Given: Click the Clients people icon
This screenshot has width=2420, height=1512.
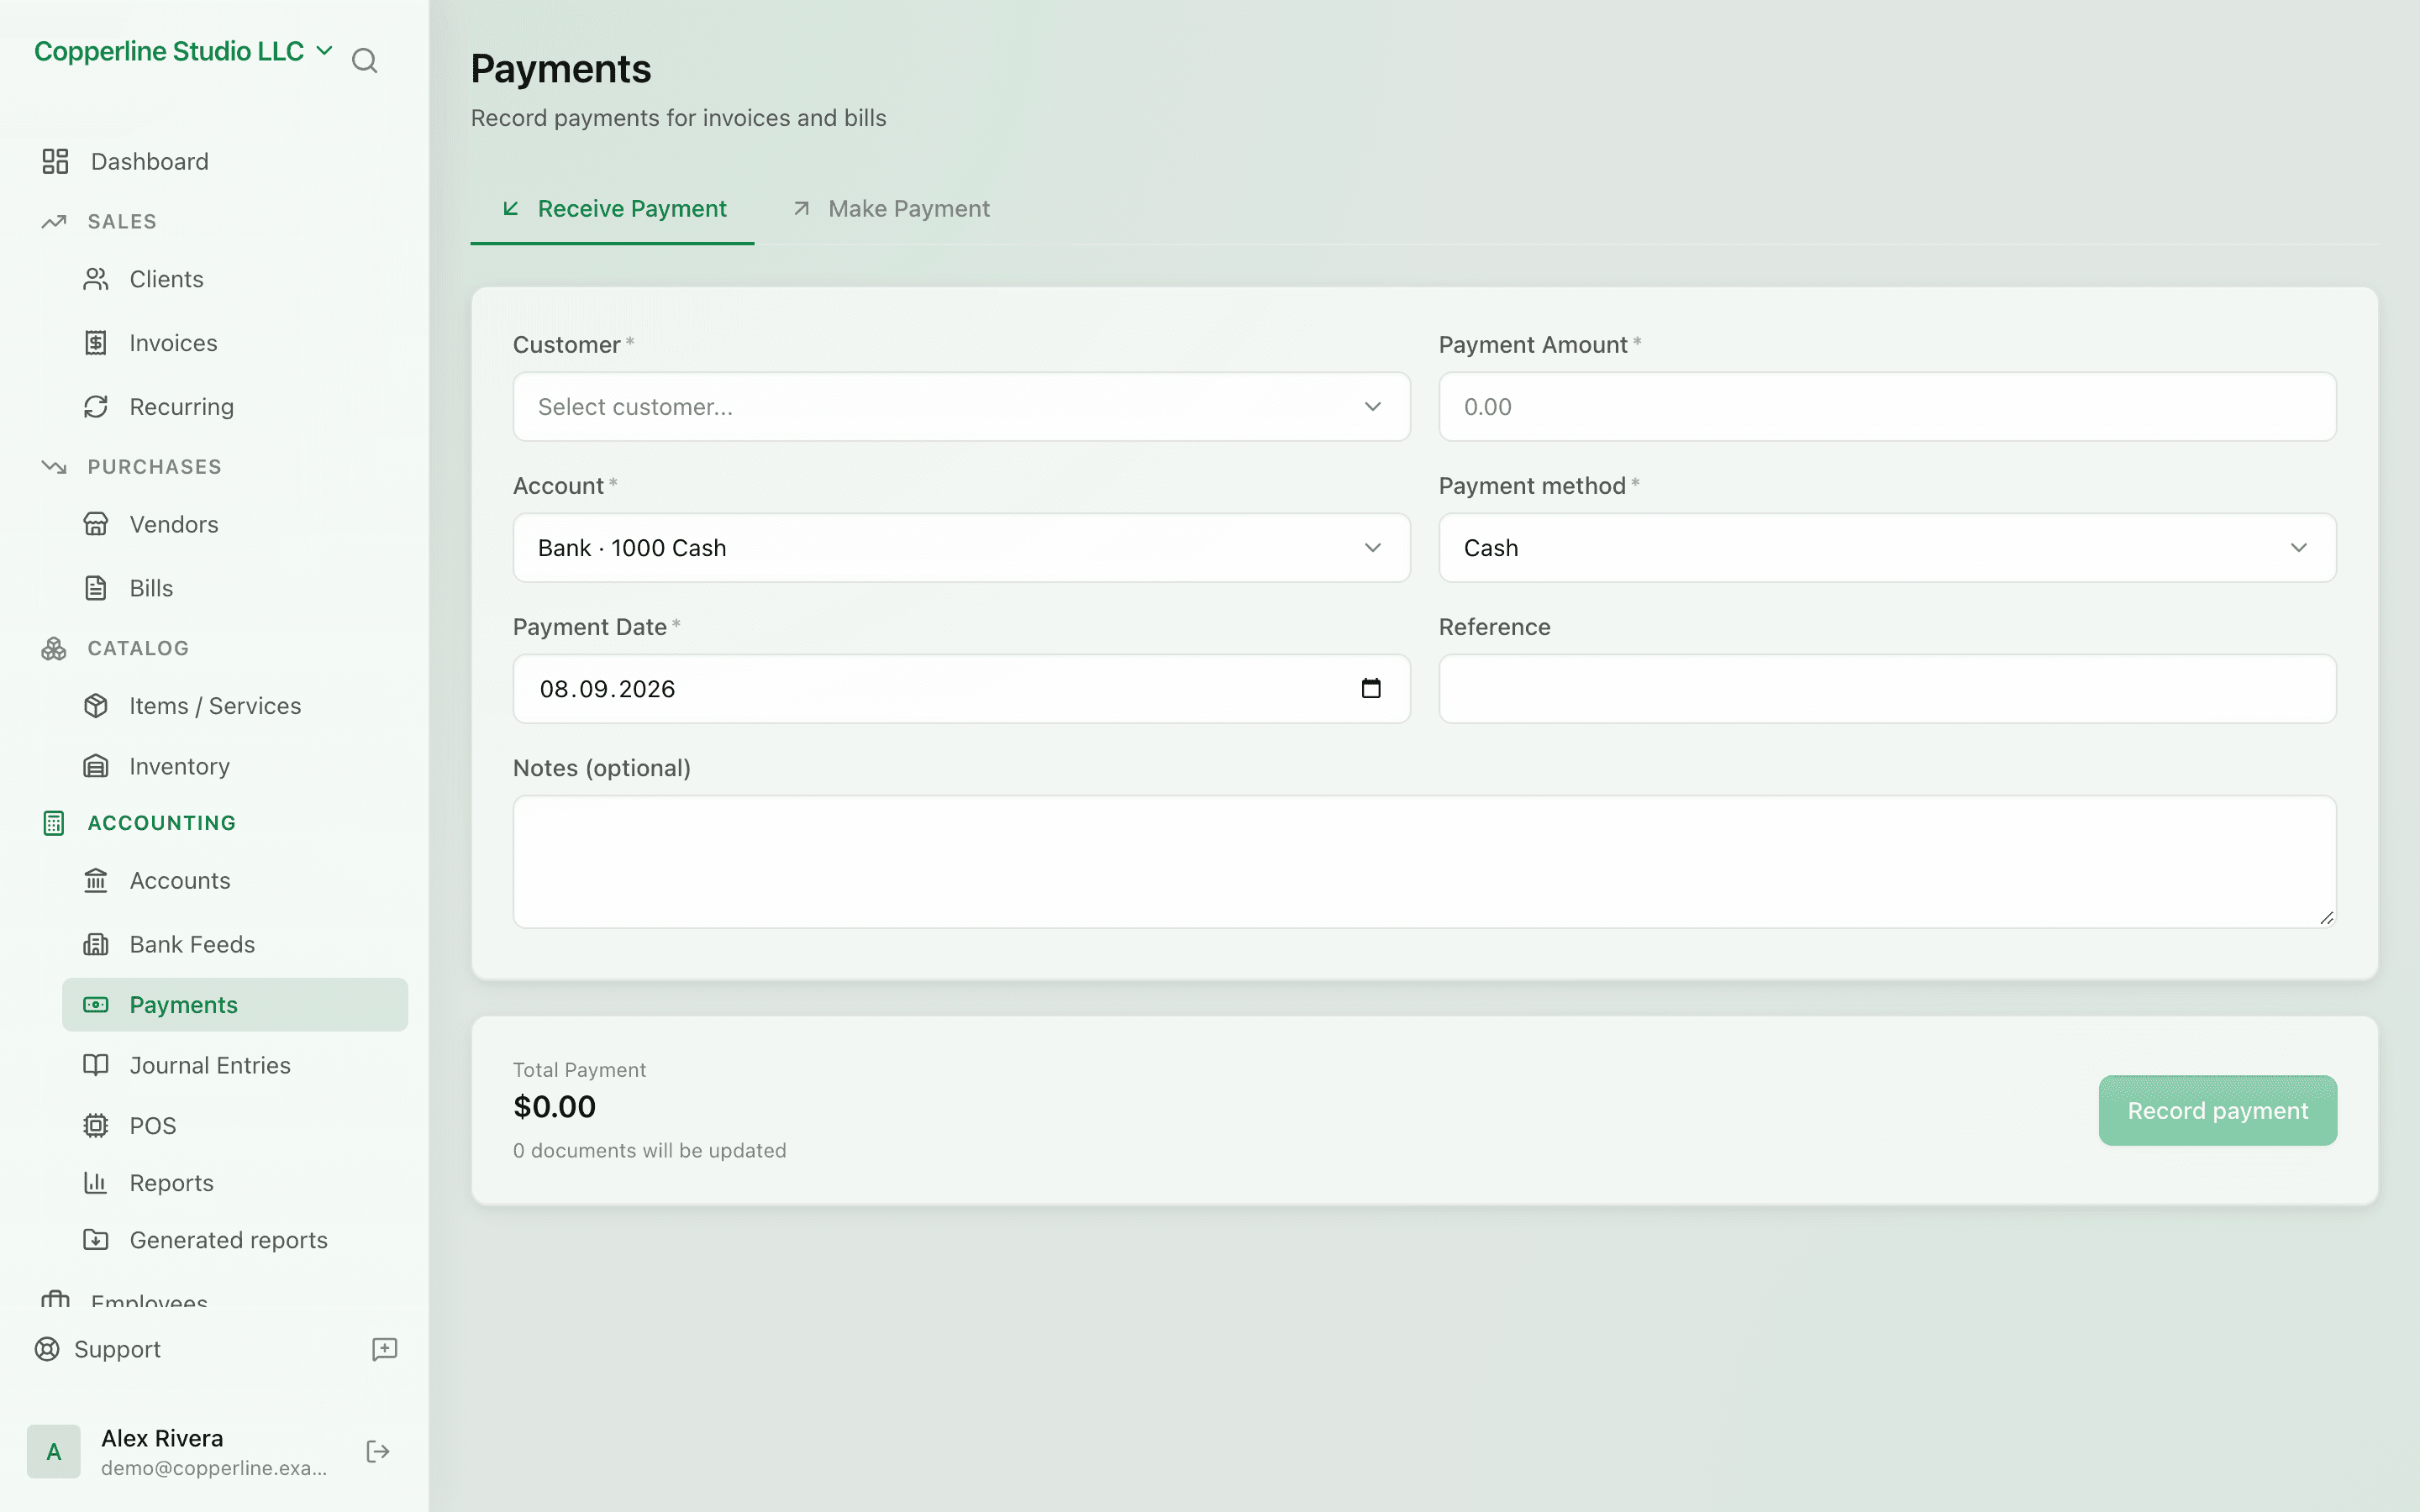Looking at the screenshot, I should (x=96, y=279).
